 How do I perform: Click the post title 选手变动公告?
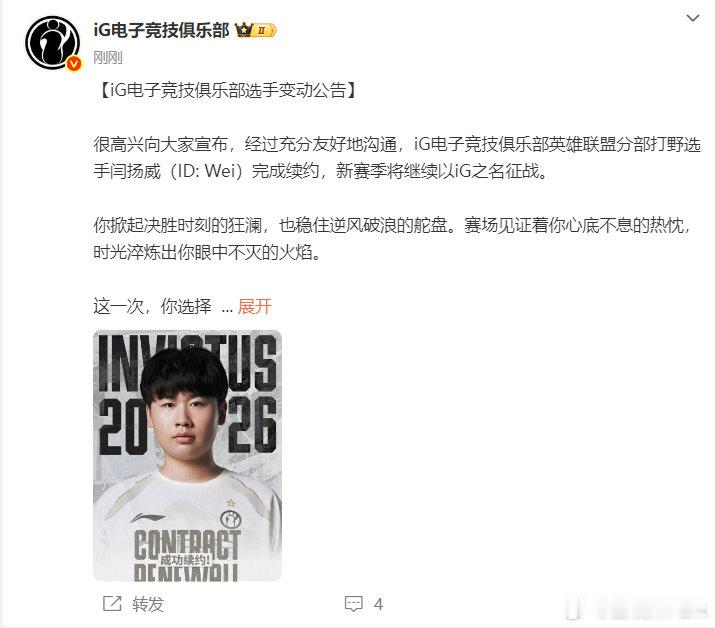[x=227, y=90]
